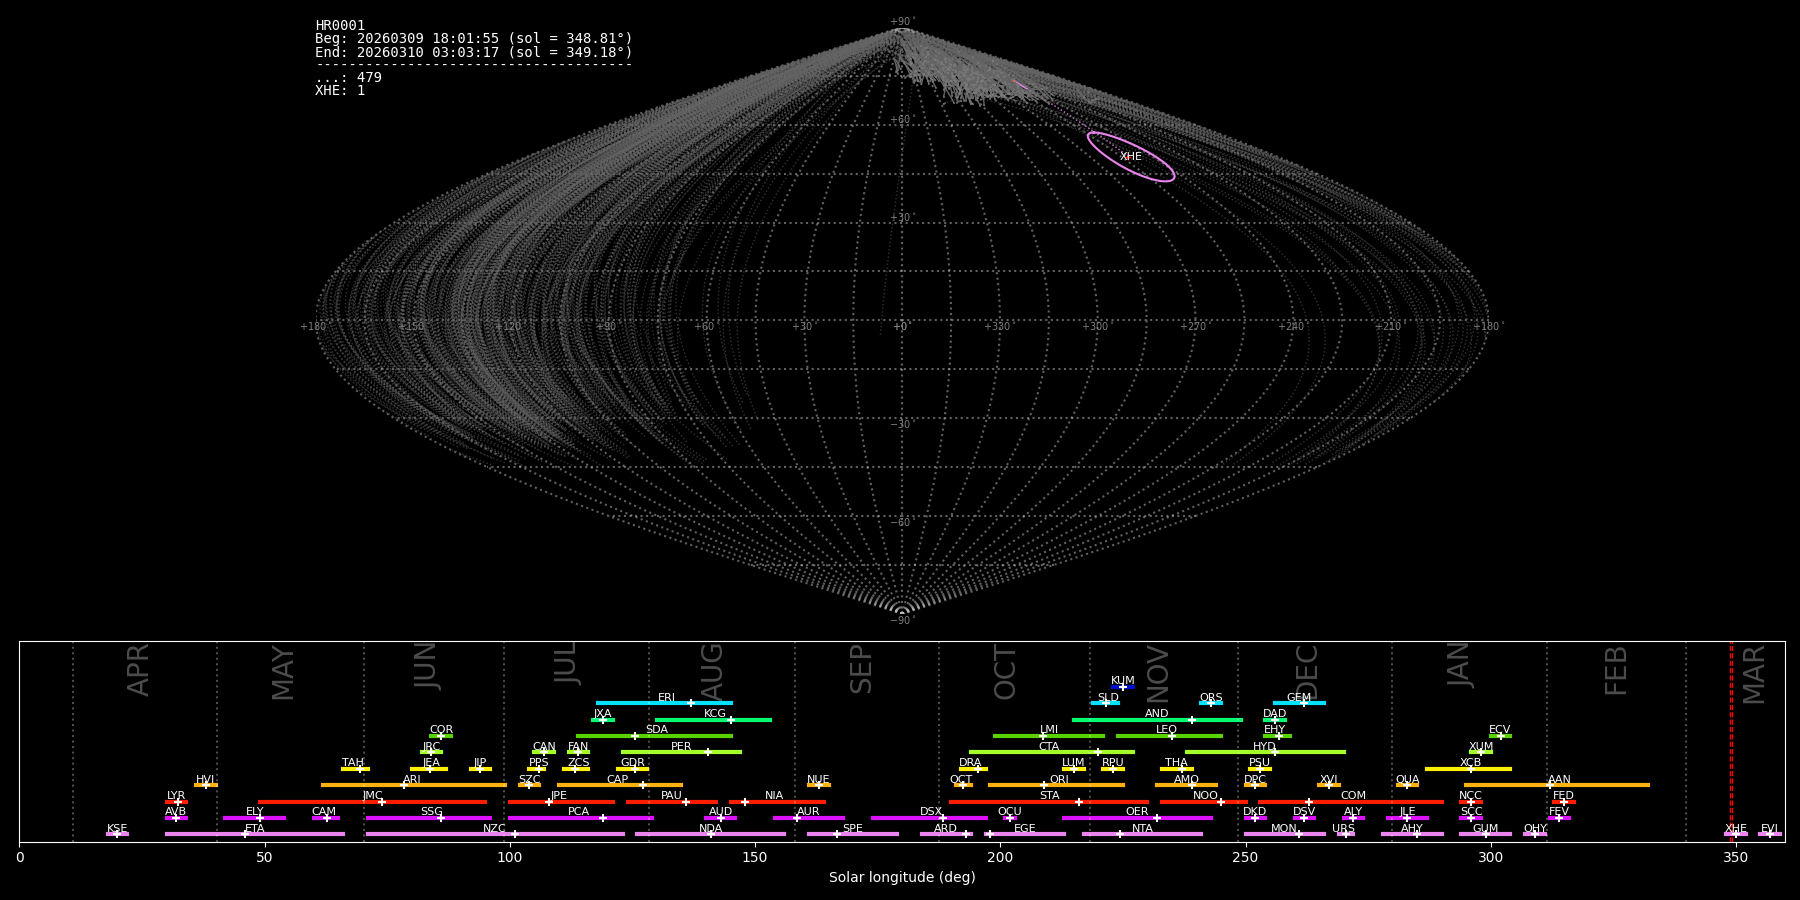
Task: Select the JPE shower label
Action: 559,796
